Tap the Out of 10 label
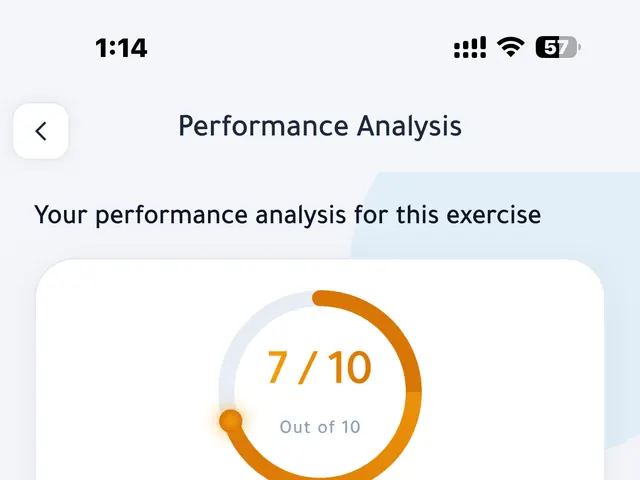This screenshot has height=480, width=640. click(320, 427)
